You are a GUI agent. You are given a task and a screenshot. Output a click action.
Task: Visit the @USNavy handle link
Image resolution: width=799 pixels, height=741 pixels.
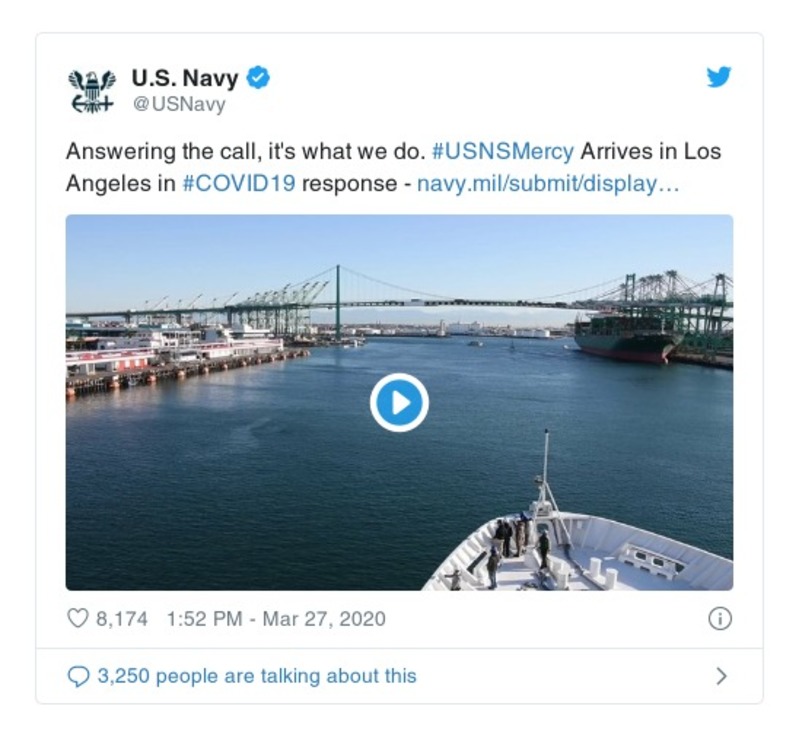[x=178, y=104]
